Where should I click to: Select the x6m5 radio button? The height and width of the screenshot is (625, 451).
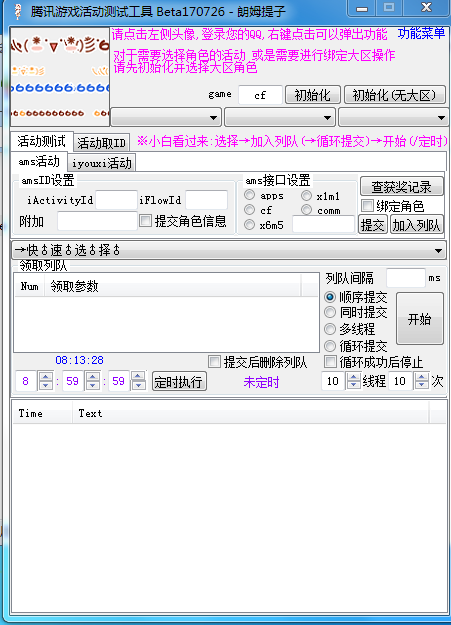250,225
